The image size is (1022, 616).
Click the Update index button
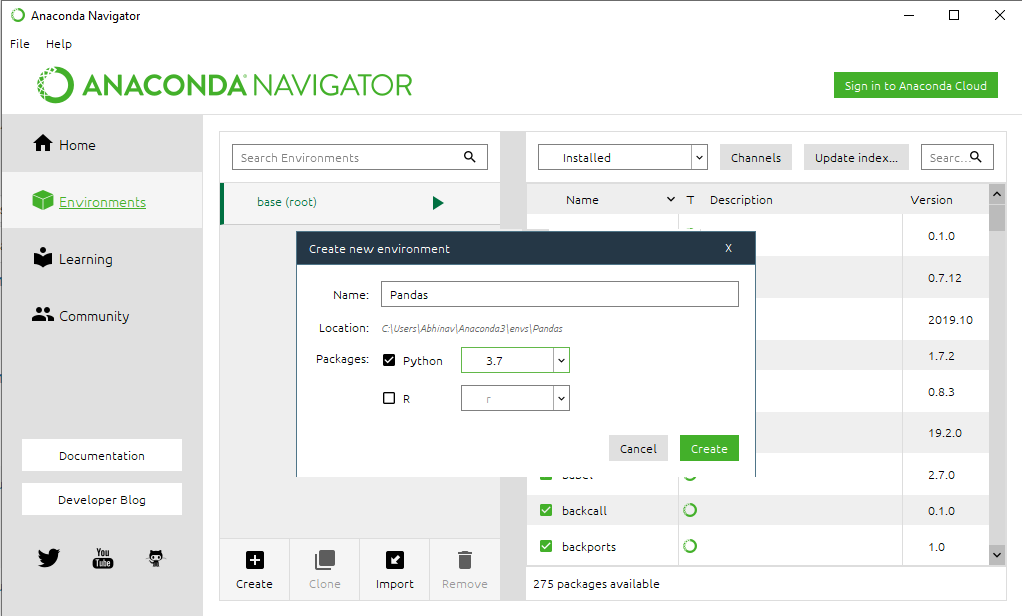[x=856, y=157]
